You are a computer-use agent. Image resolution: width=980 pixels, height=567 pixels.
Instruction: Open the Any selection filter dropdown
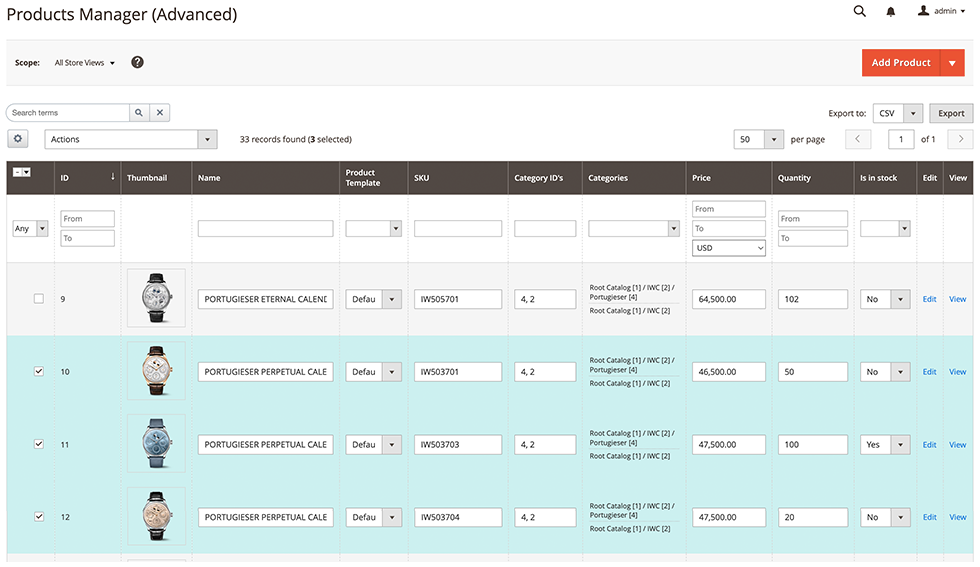[31, 228]
